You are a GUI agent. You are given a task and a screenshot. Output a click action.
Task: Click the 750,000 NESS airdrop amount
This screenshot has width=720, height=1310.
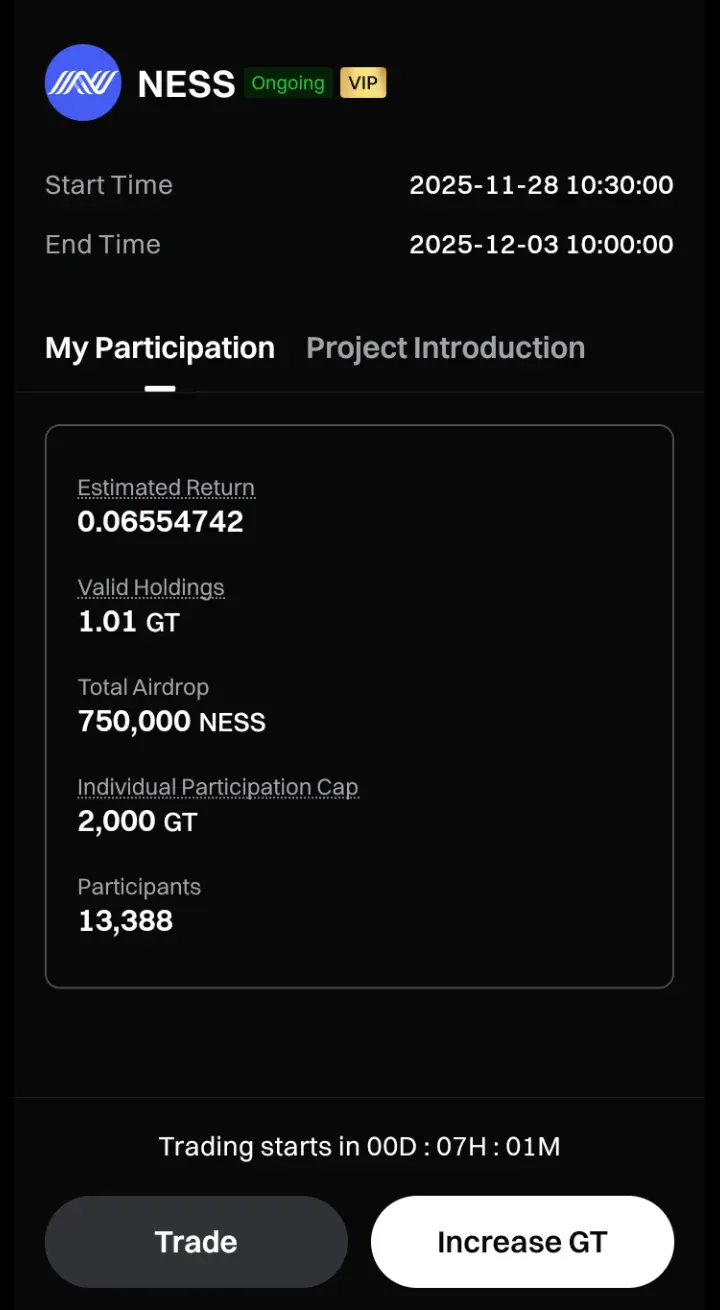coord(172,722)
